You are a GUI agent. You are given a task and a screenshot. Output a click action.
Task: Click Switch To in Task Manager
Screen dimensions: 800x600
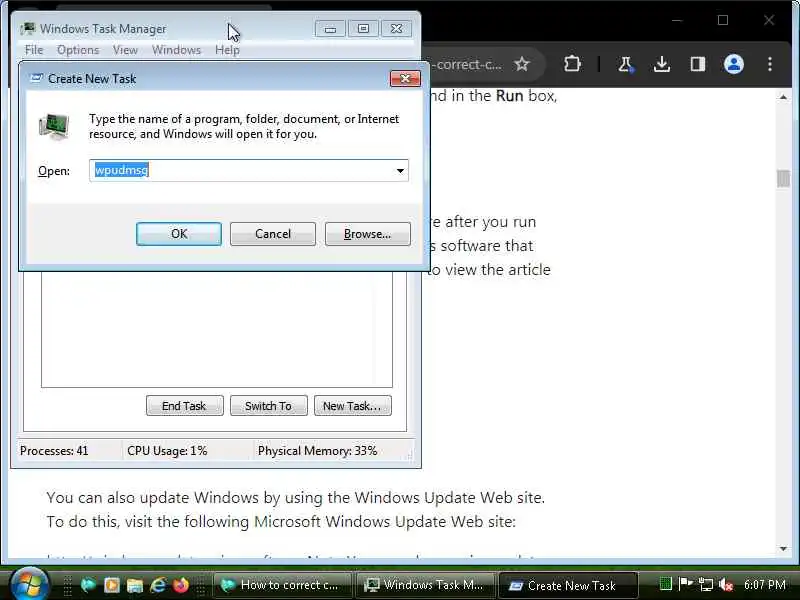(268, 406)
